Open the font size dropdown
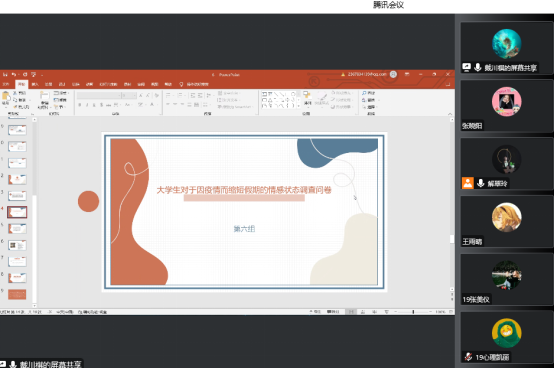This screenshot has height=368, width=554. [x=129, y=96]
